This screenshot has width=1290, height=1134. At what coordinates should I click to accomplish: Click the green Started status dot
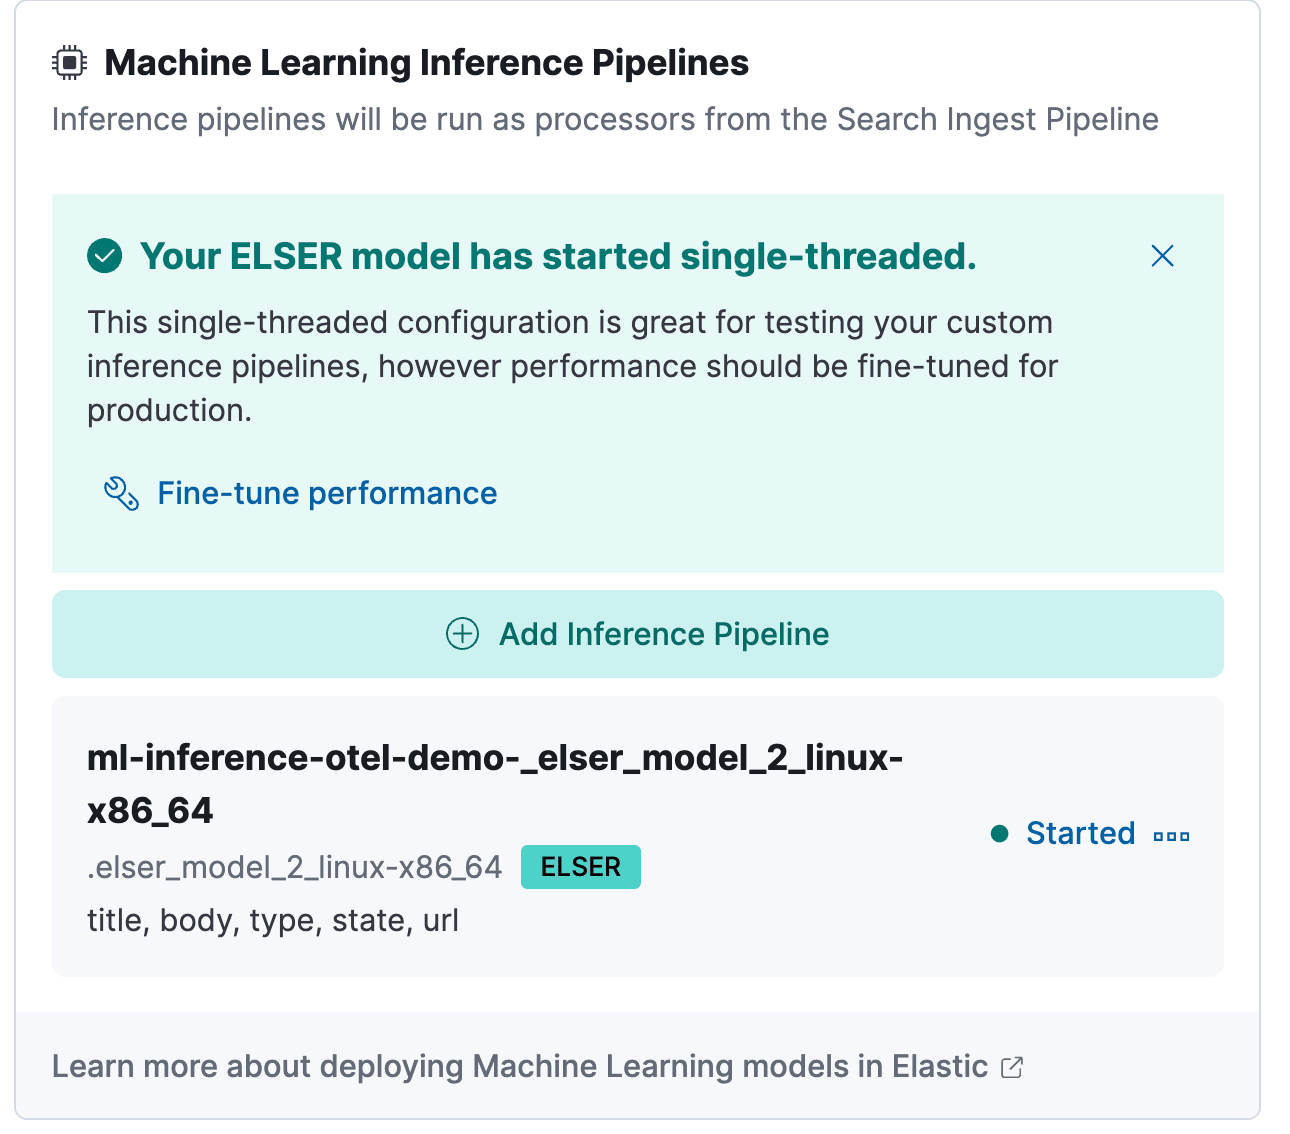coord(999,834)
